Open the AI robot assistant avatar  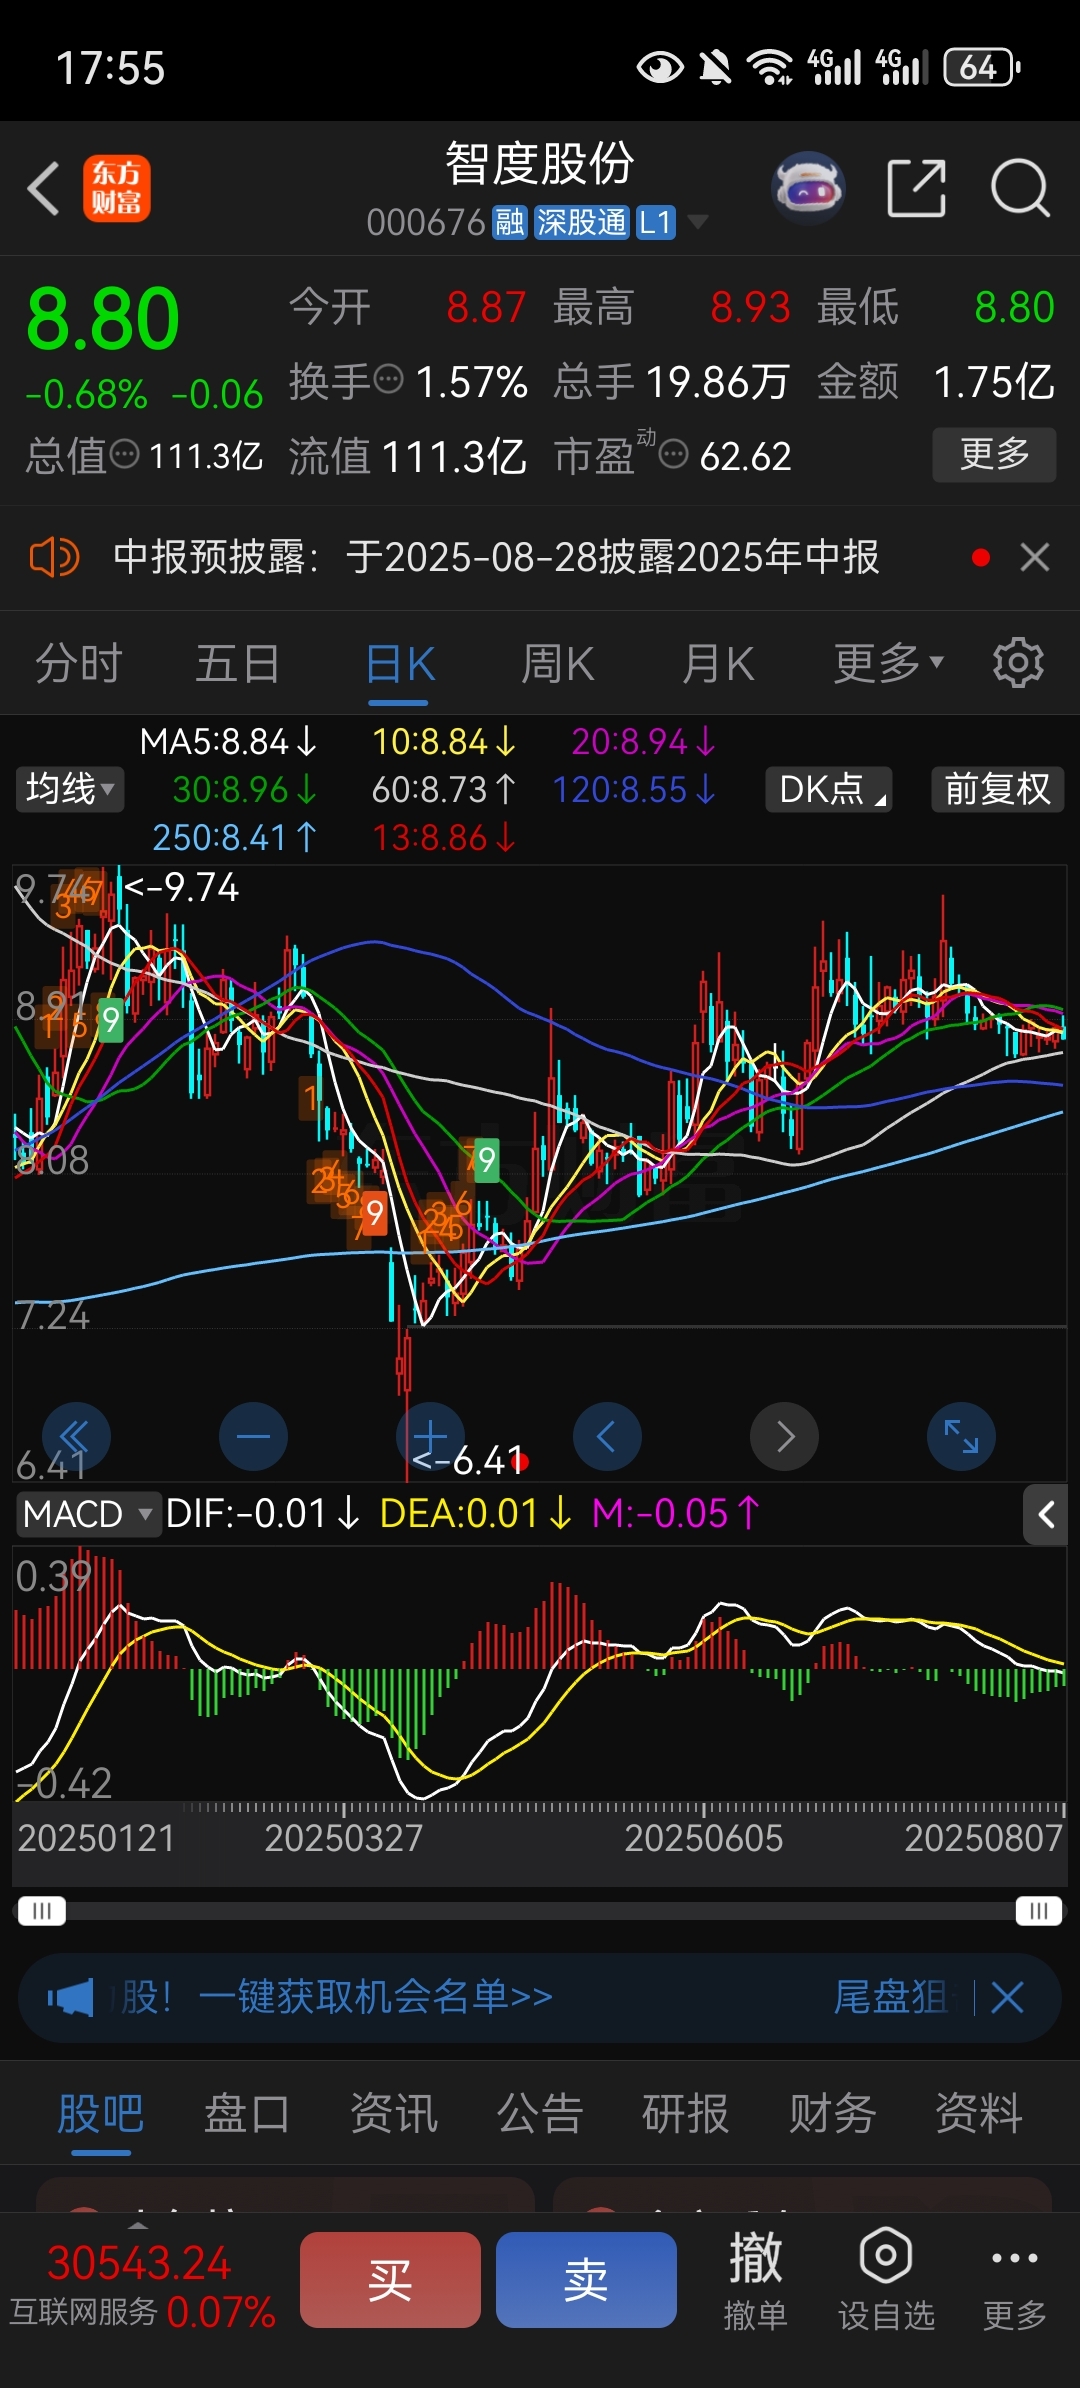808,187
